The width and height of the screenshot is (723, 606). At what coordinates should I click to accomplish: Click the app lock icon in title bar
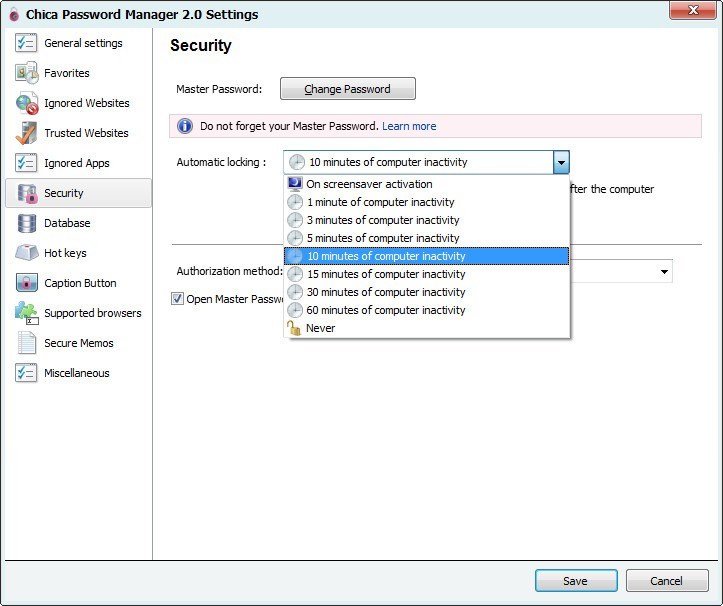[14, 14]
